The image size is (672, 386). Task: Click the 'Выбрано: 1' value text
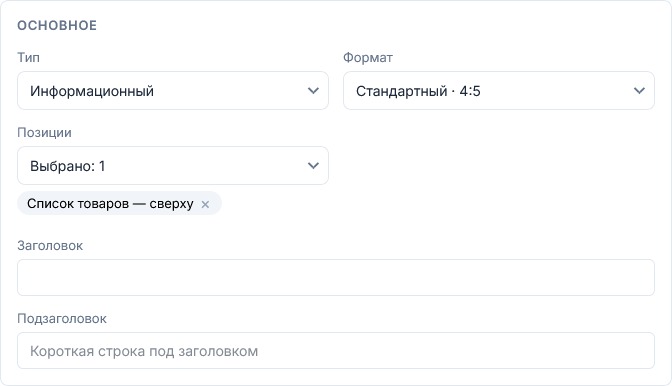67,166
